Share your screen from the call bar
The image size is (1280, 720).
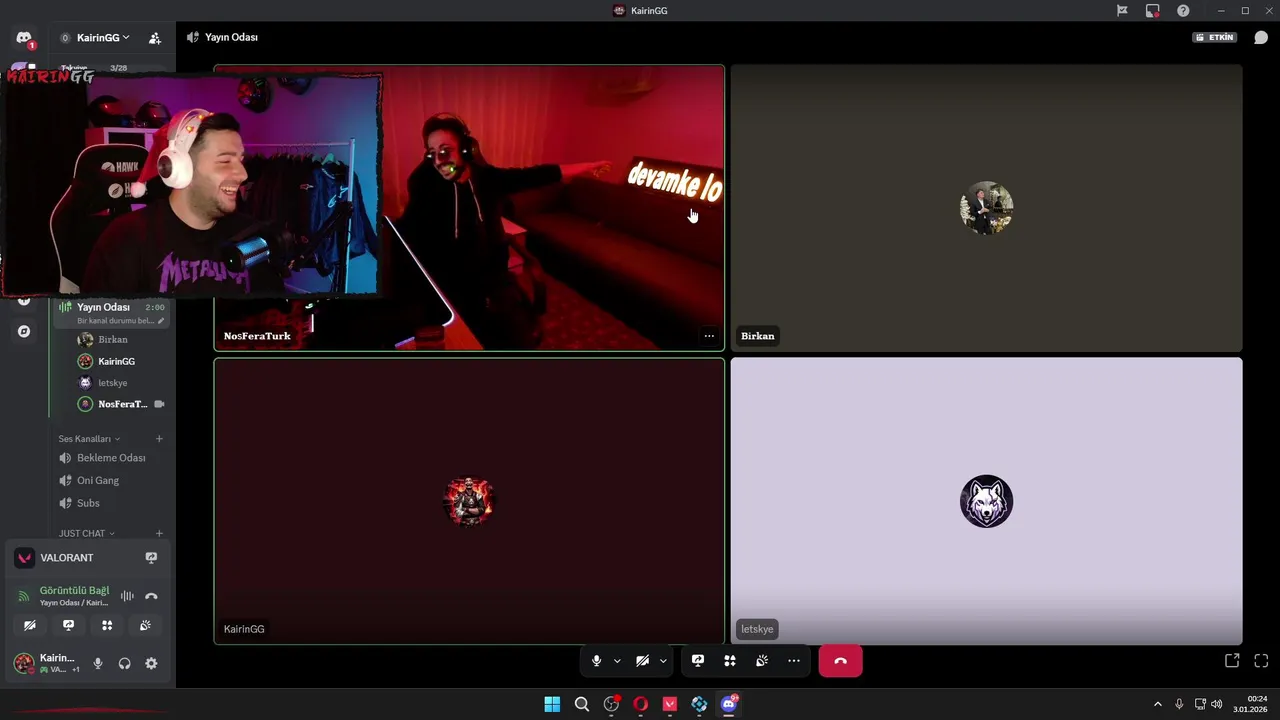tap(698, 660)
